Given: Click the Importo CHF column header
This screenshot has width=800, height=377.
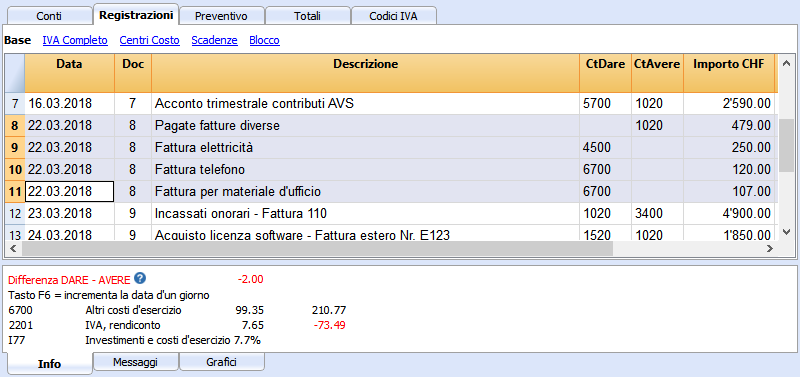Looking at the screenshot, I should (x=729, y=72).
